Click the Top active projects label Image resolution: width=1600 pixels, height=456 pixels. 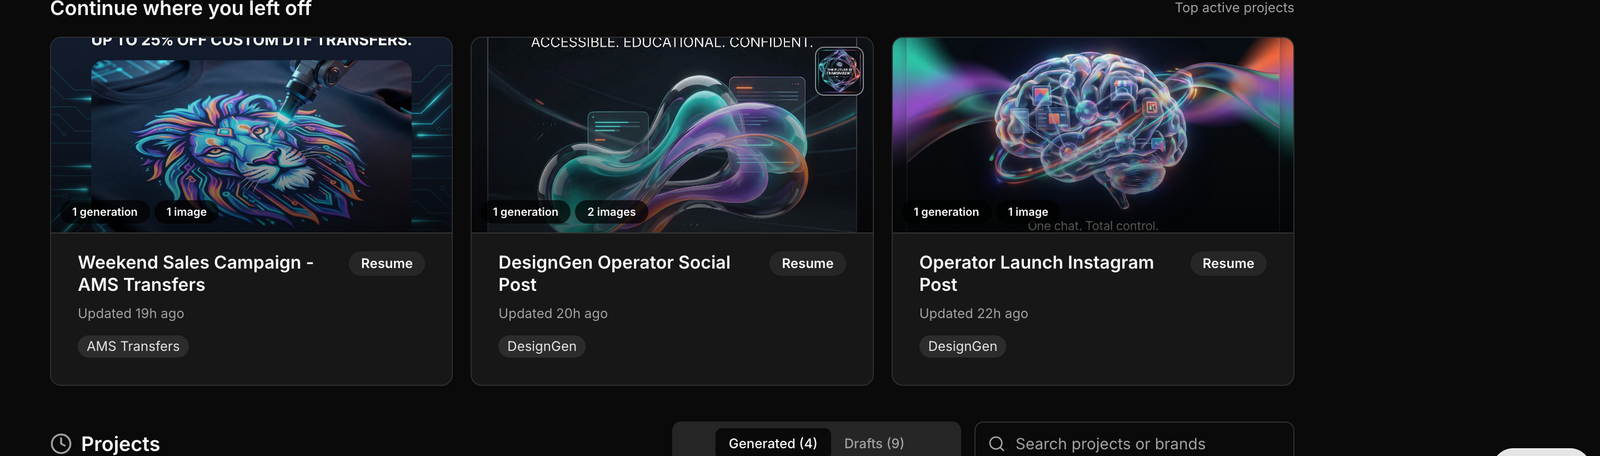click(x=1234, y=8)
